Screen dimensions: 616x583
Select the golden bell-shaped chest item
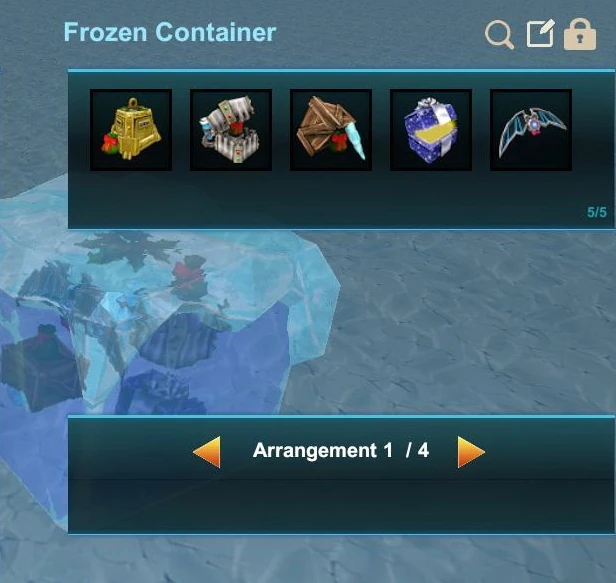[x=131, y=130]
